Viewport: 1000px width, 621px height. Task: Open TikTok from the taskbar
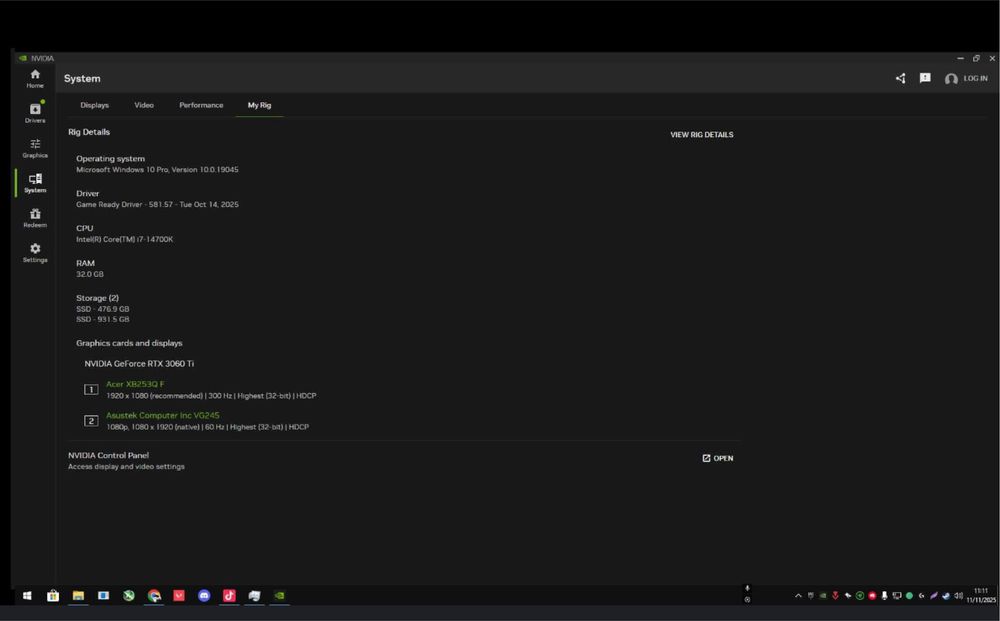click(x=230, y=595)
